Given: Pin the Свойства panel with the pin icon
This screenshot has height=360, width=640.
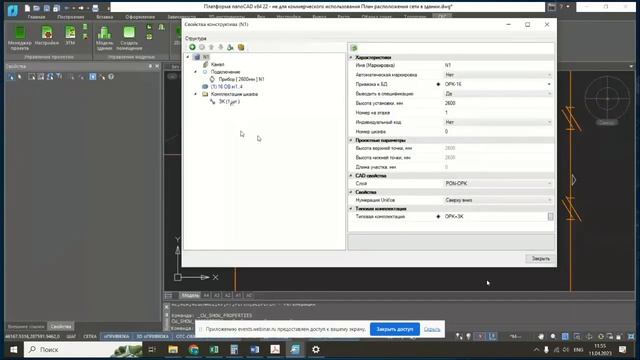Looking at the screenshot, I should [150, 66].
